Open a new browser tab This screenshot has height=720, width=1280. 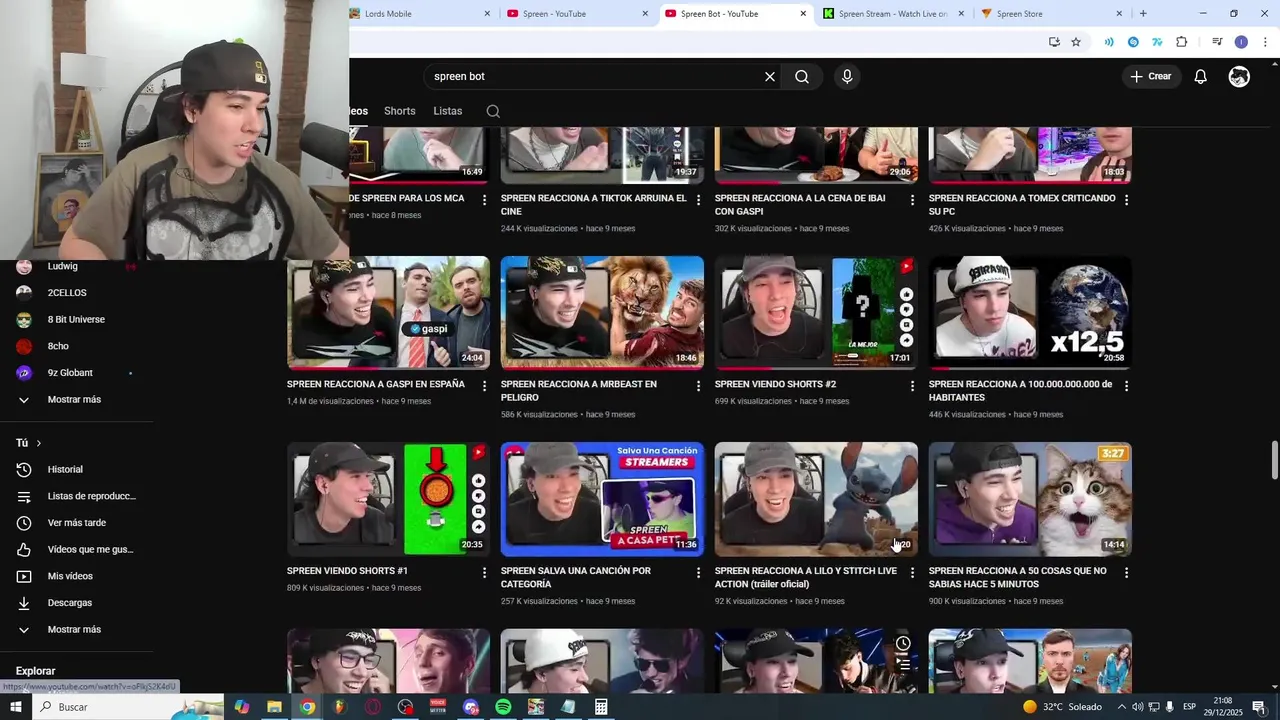pos(1143,14)
